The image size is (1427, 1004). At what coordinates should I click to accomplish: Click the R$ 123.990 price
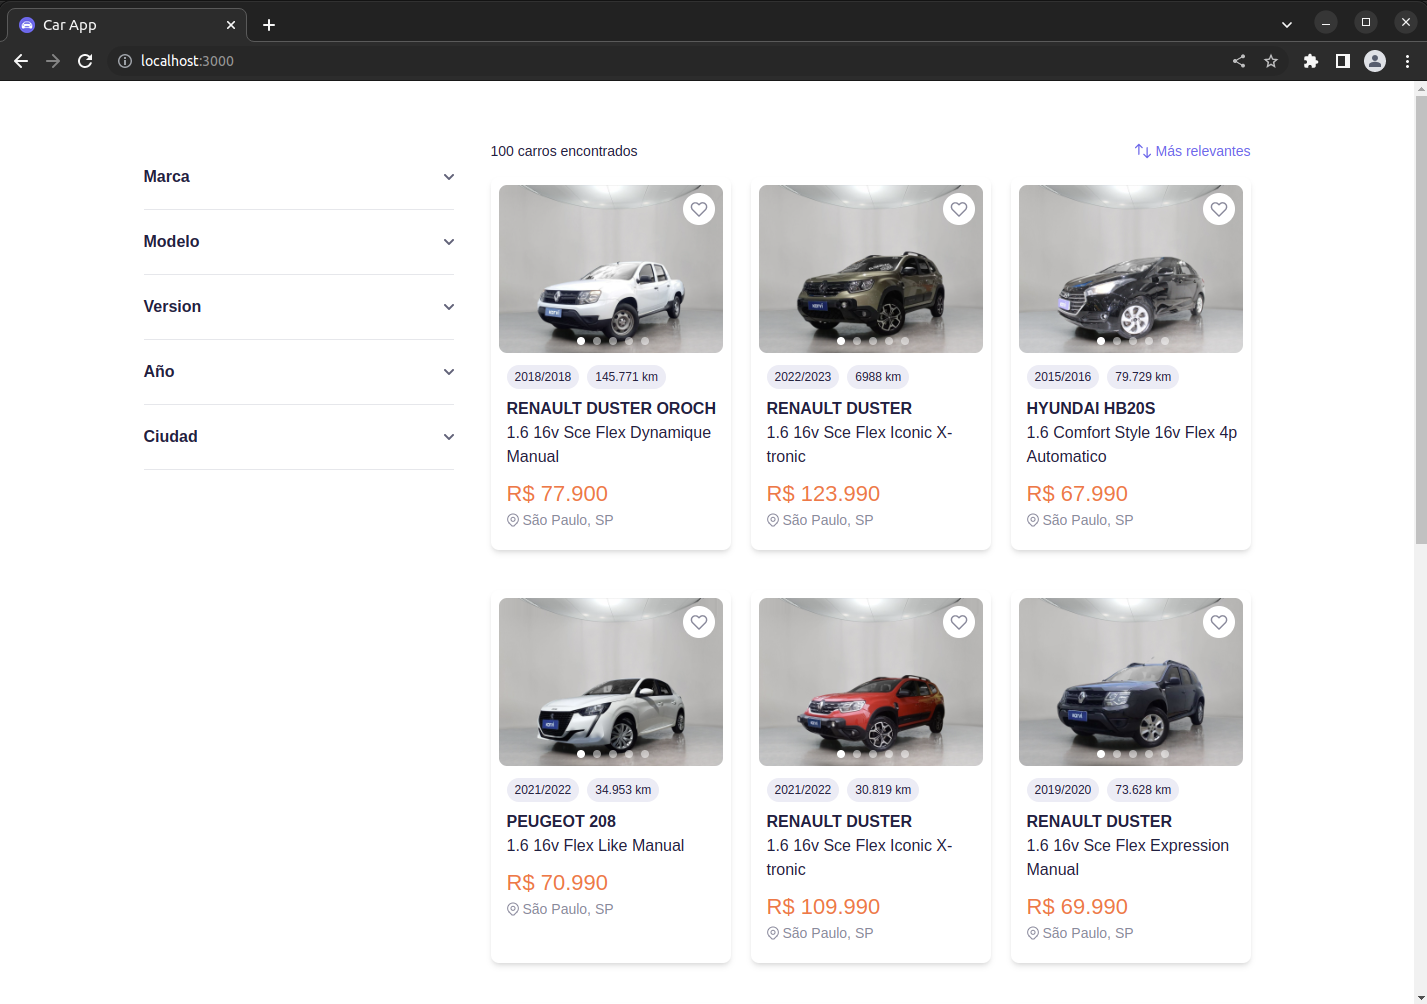[x=823, y=494]
